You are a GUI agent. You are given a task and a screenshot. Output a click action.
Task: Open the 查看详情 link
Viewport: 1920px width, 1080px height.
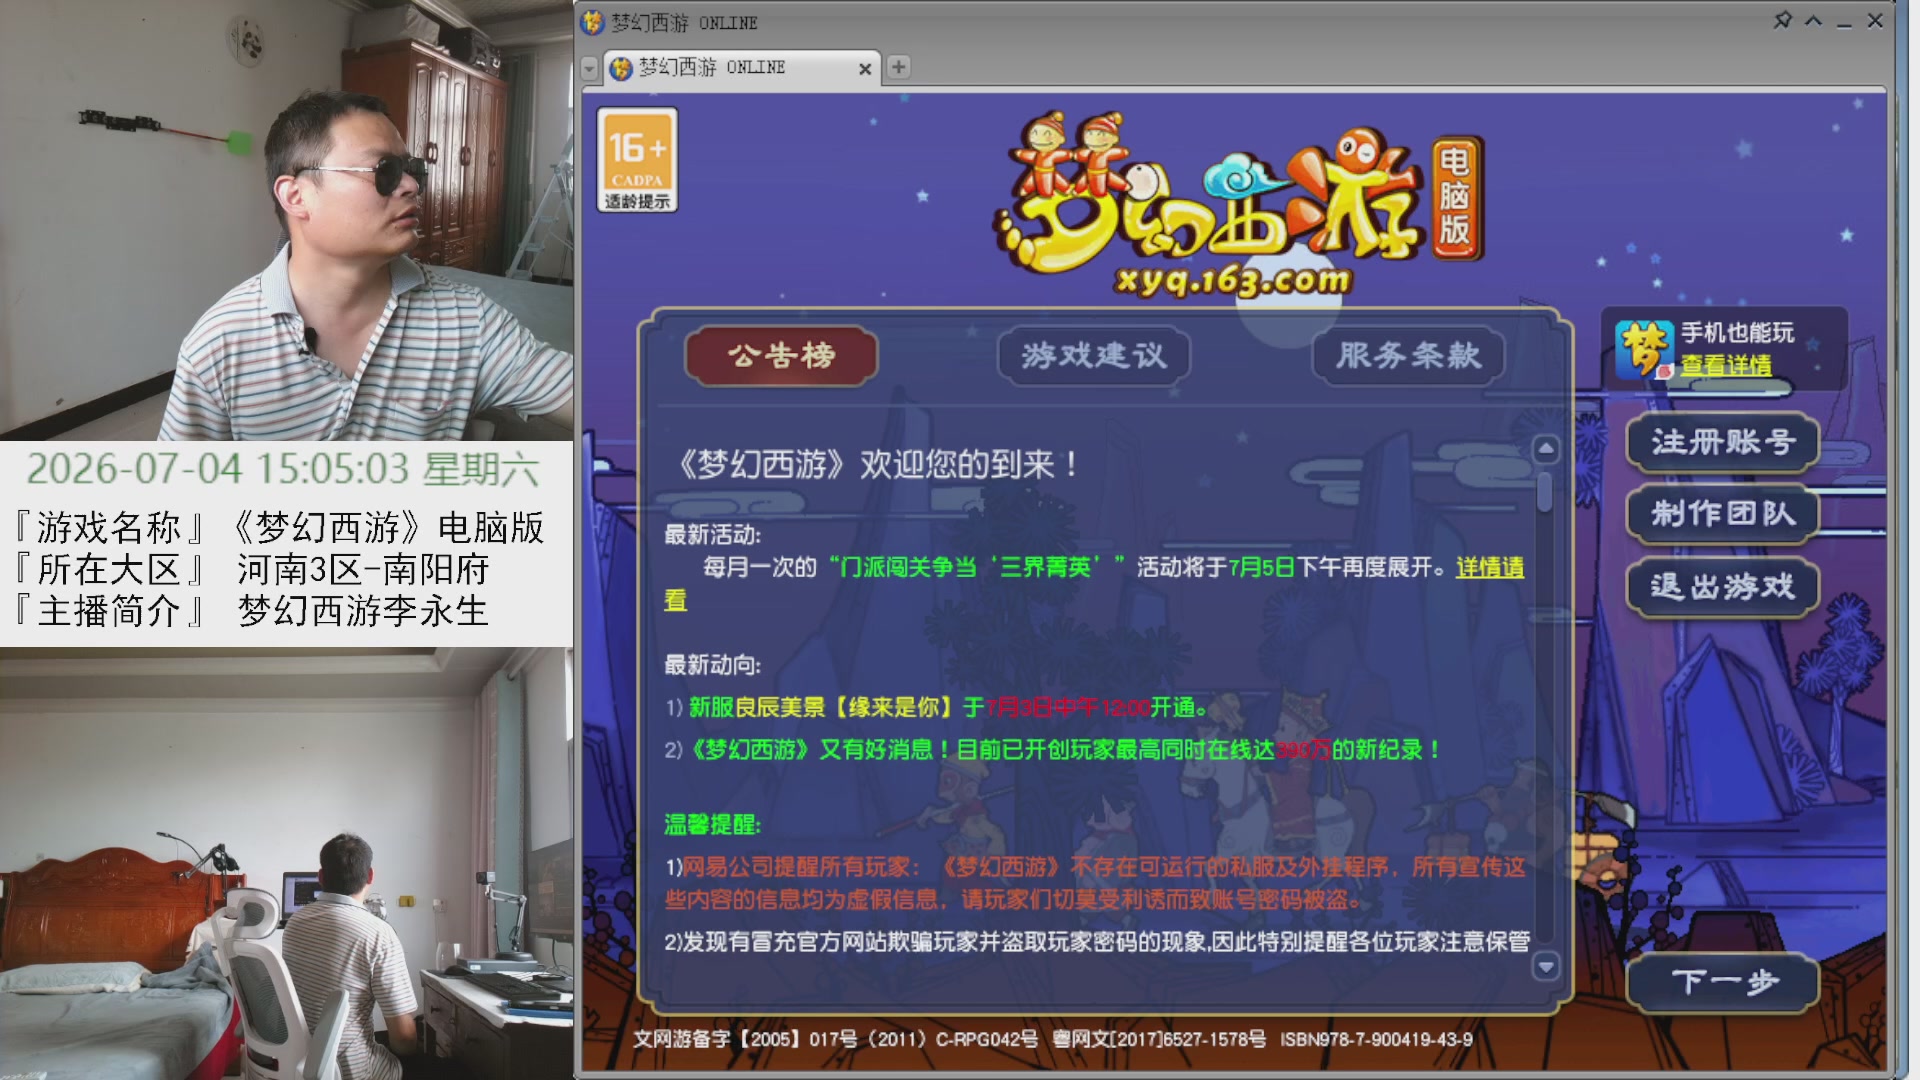click(1726, 365)
